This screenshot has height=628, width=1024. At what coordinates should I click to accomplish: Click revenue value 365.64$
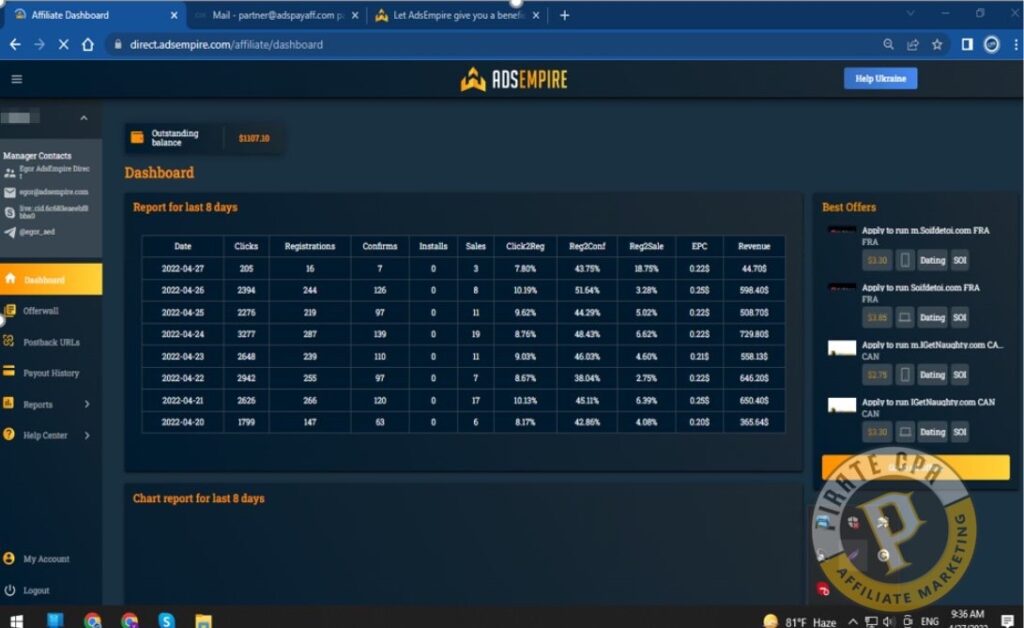(x=754, y=422)
